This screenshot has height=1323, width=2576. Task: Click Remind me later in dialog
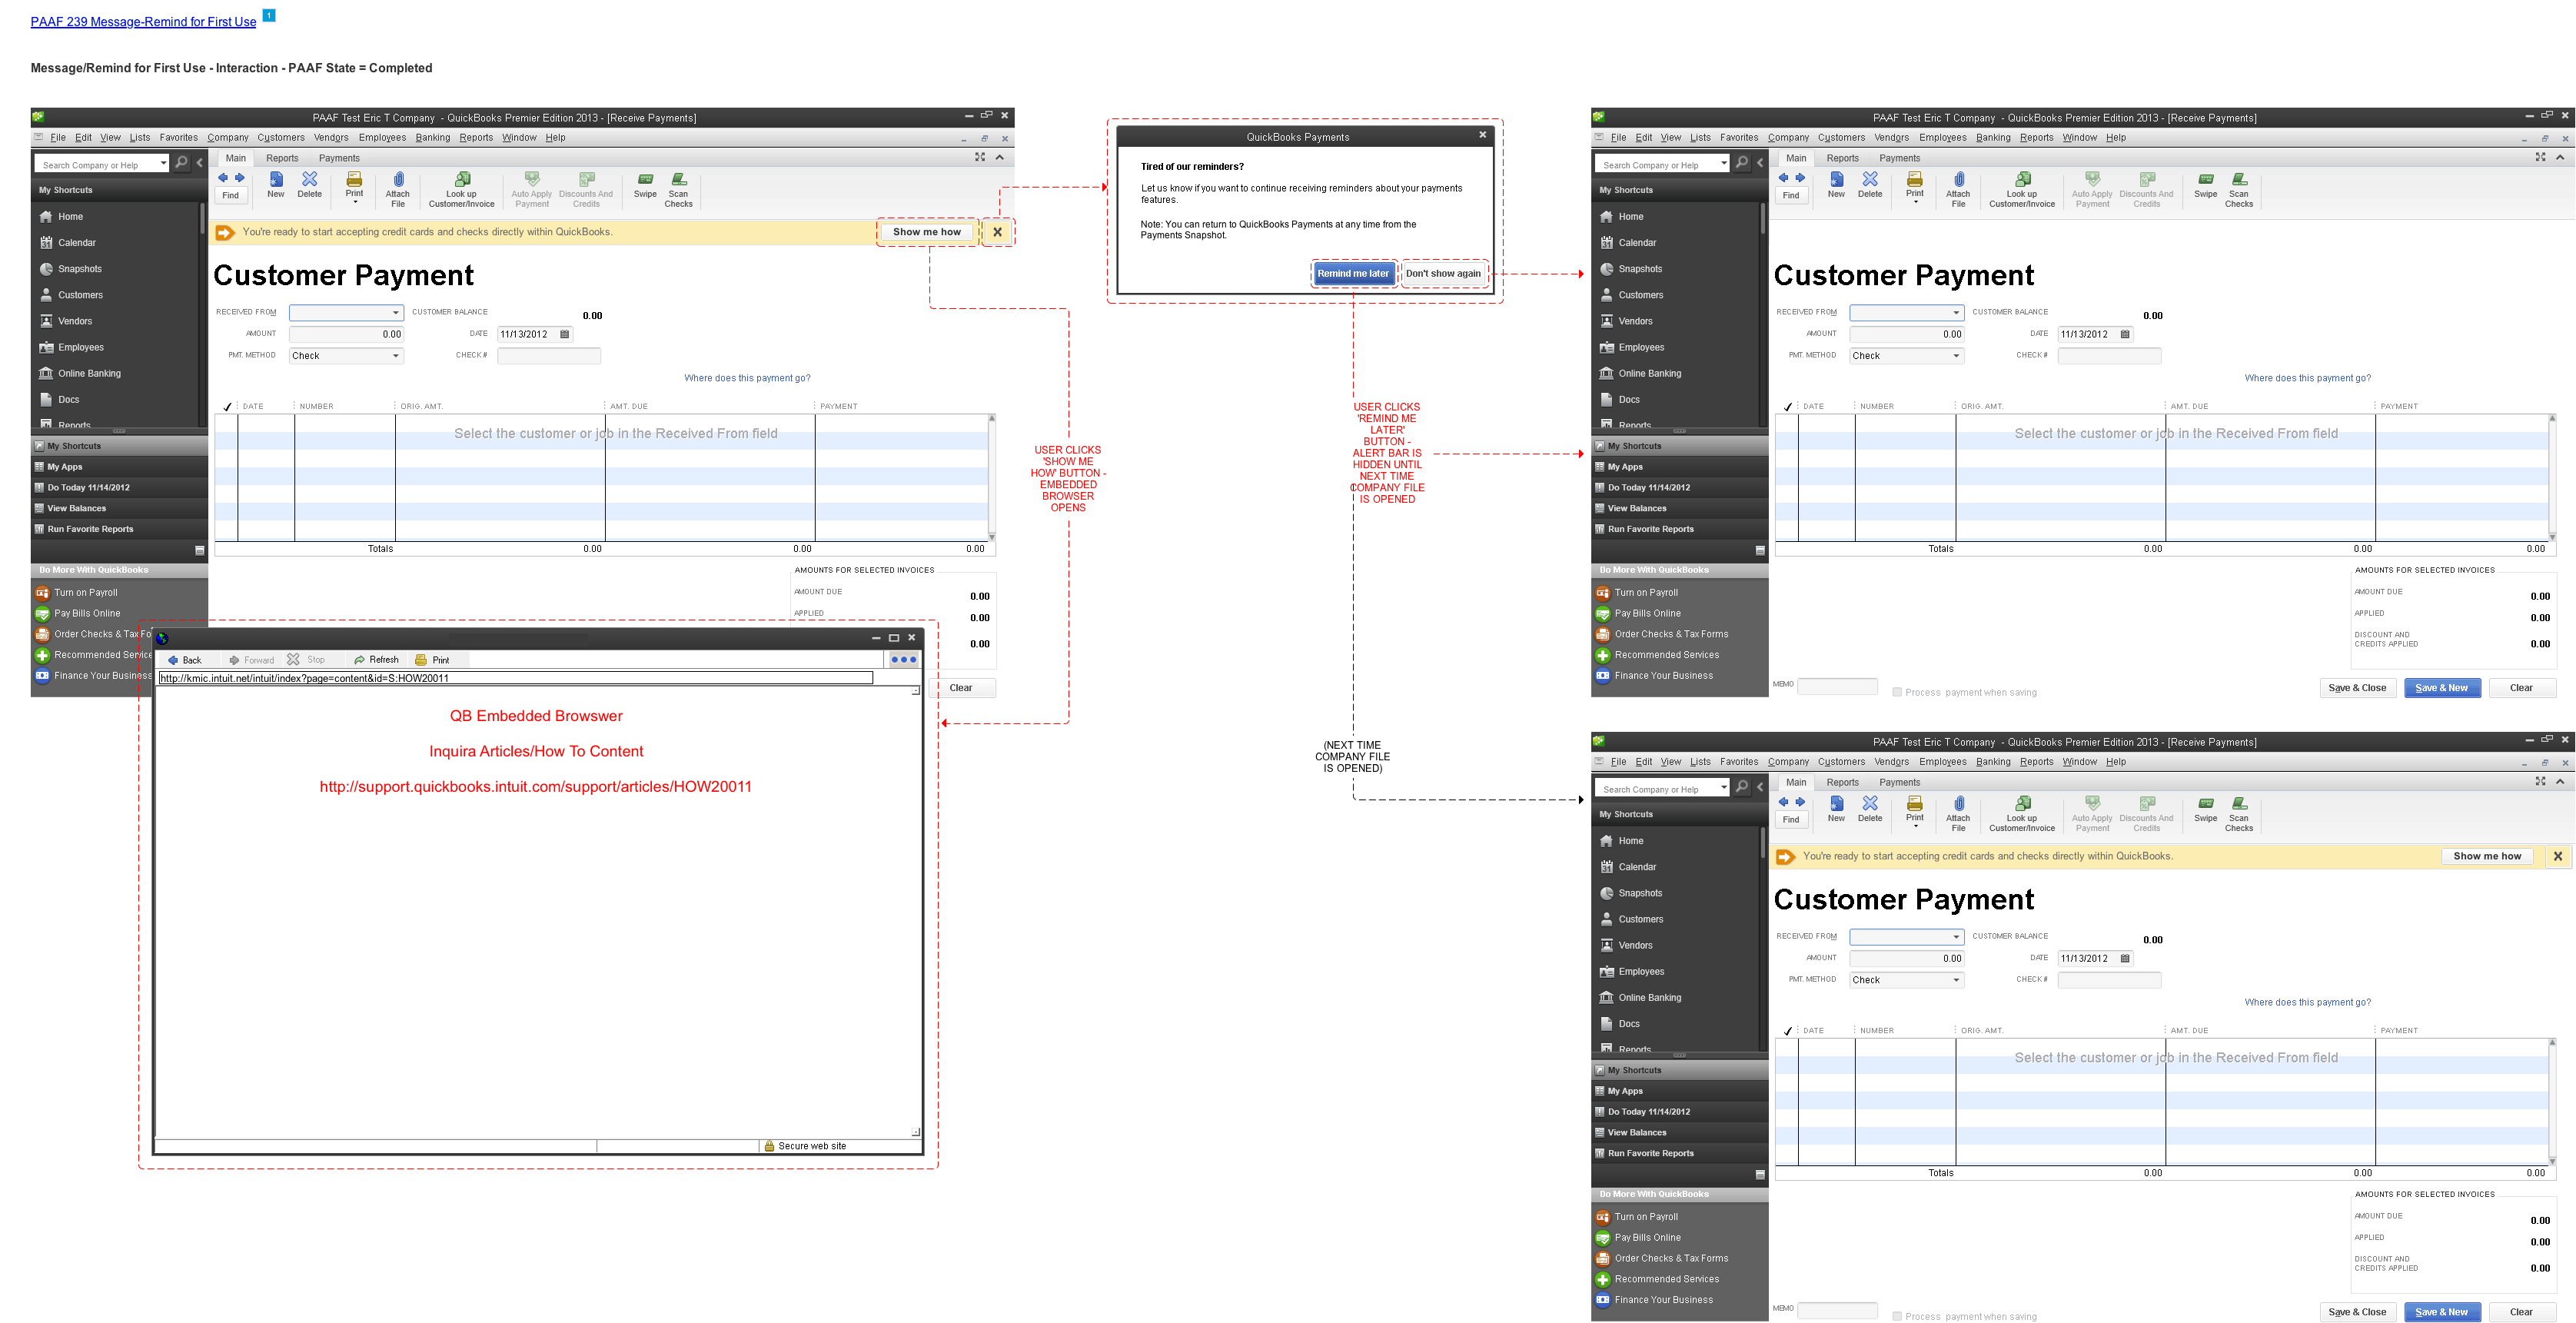1353,273
